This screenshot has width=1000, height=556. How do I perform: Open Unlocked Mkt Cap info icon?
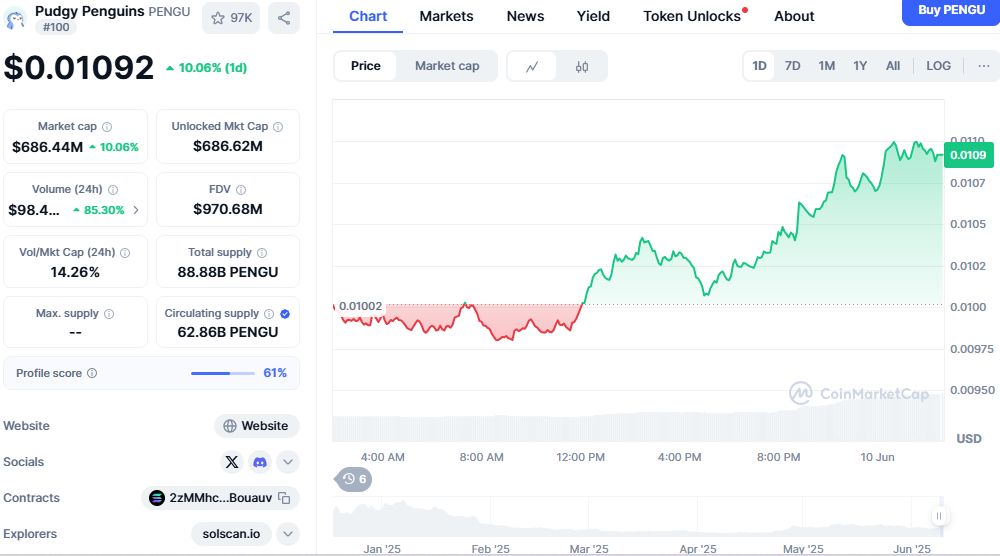tap(278, 127)
